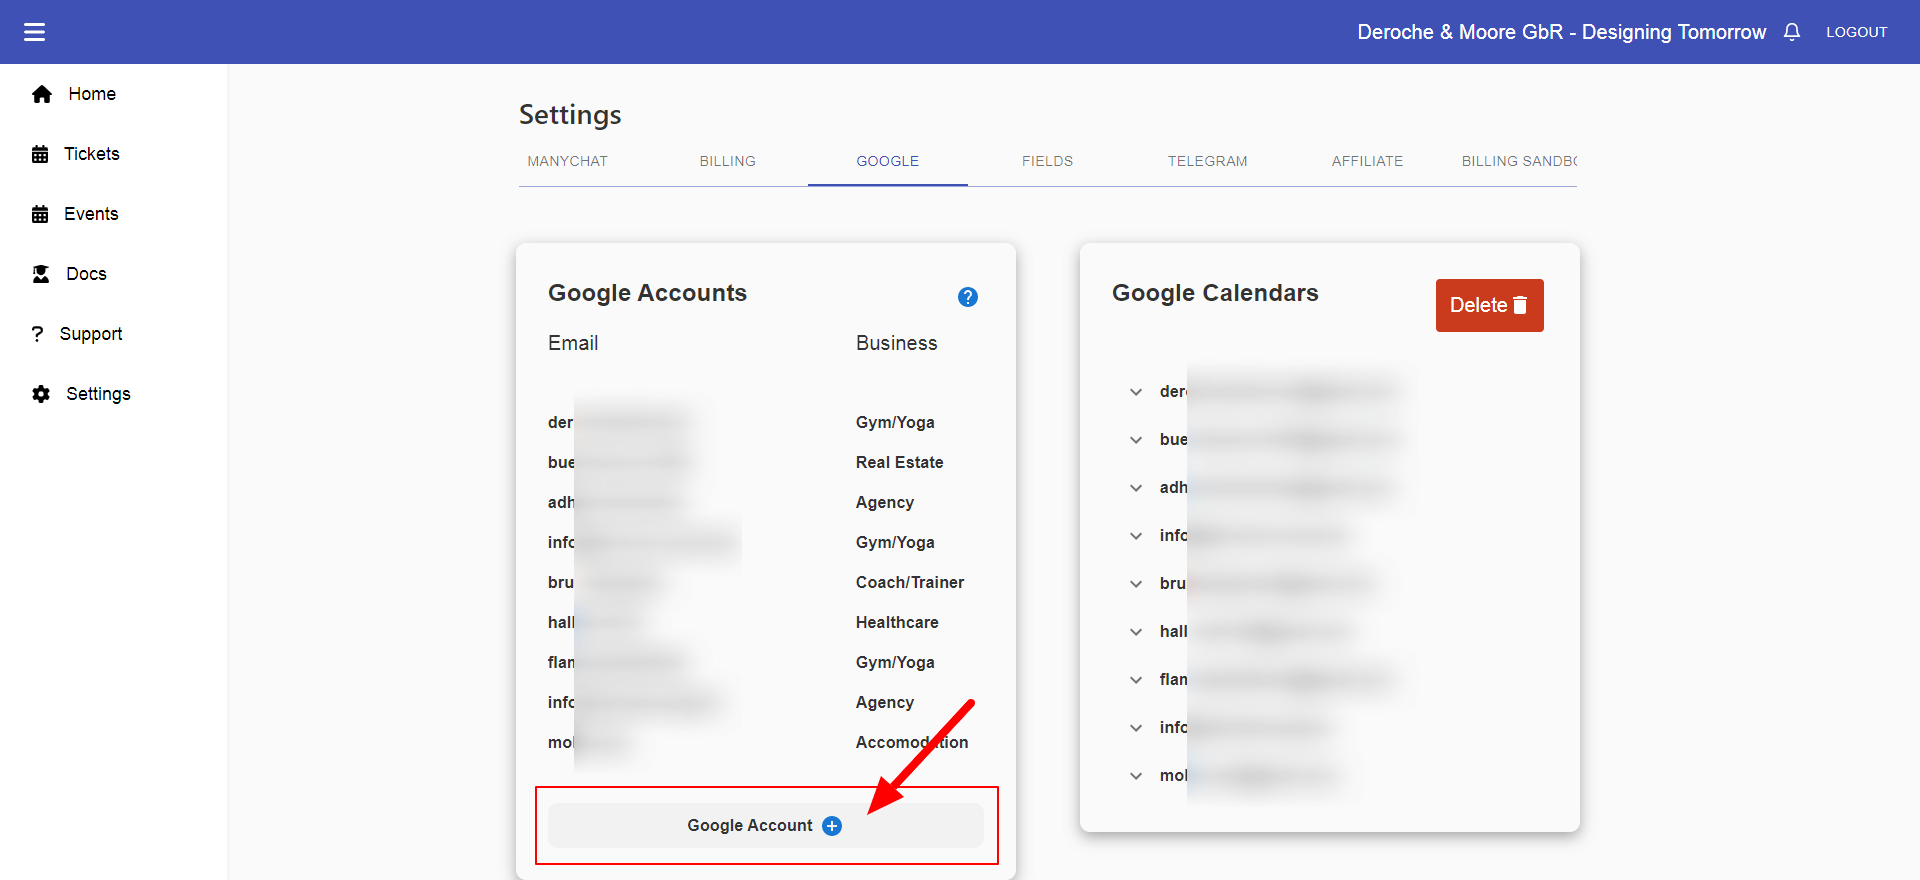1920x880 pixels.
Task: Click the Tickets calendar icon
Action: click(x=40, y=154)
